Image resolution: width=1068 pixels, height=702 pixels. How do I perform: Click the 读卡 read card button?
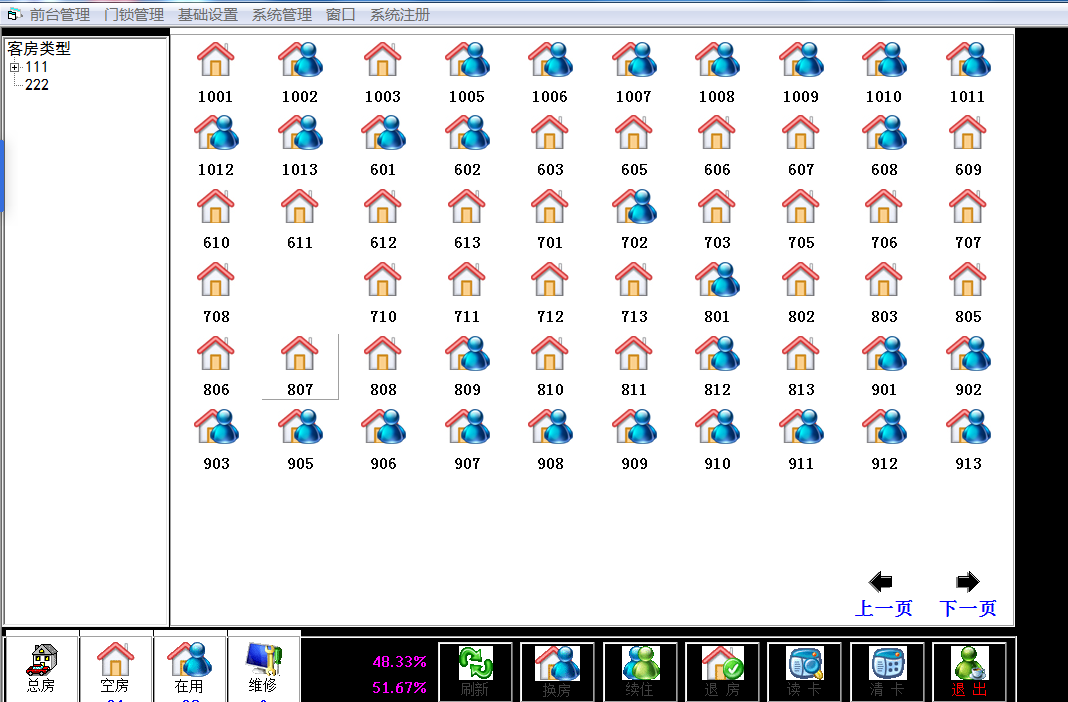click(804, 671)
